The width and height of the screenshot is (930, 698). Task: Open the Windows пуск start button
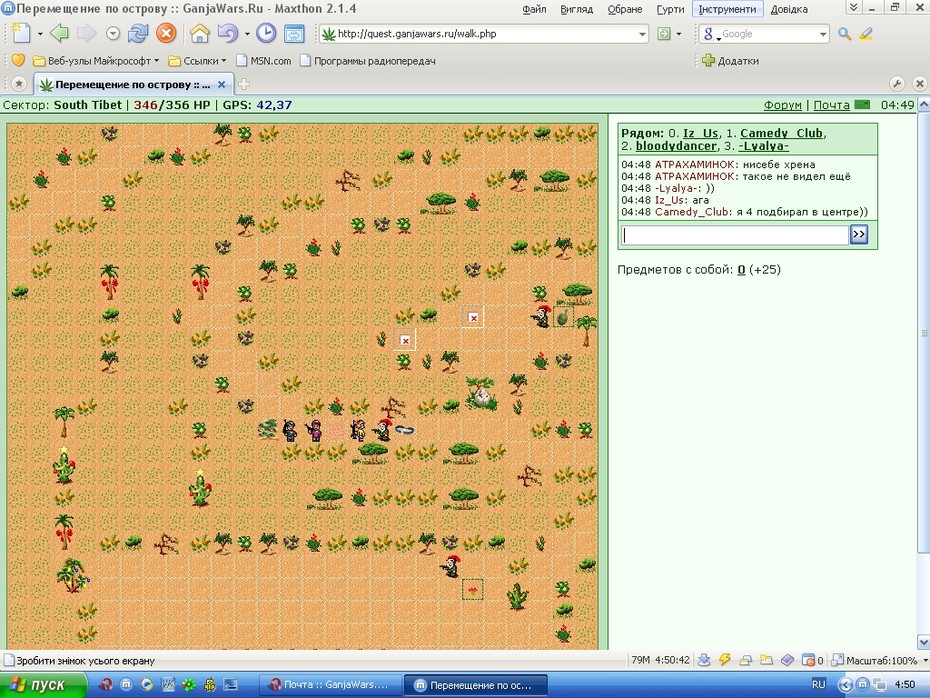43,685
